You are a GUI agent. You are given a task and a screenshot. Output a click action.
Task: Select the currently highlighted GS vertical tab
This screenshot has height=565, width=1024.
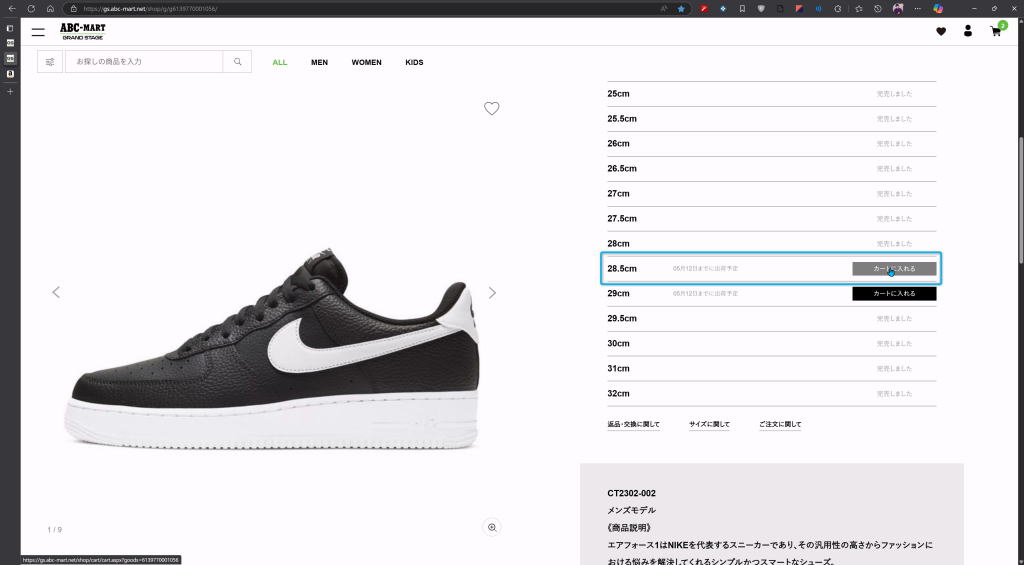coord(10,58)
